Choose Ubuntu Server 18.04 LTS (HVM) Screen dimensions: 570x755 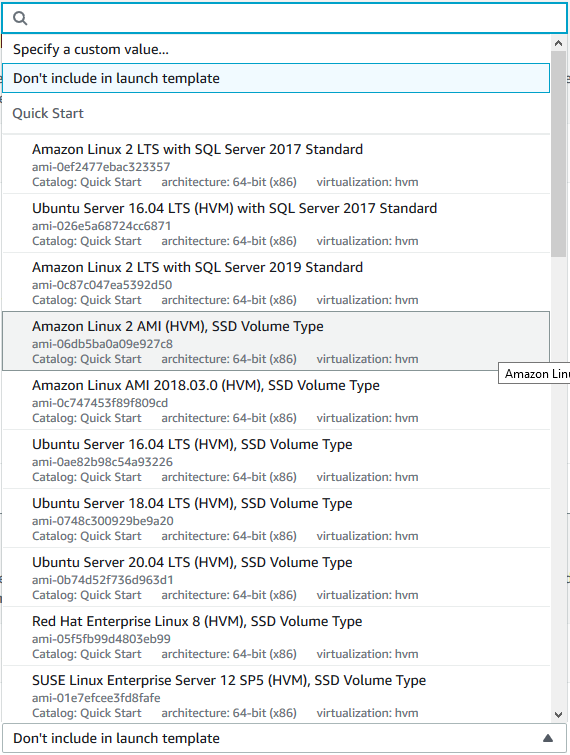(x=276, y=519)
